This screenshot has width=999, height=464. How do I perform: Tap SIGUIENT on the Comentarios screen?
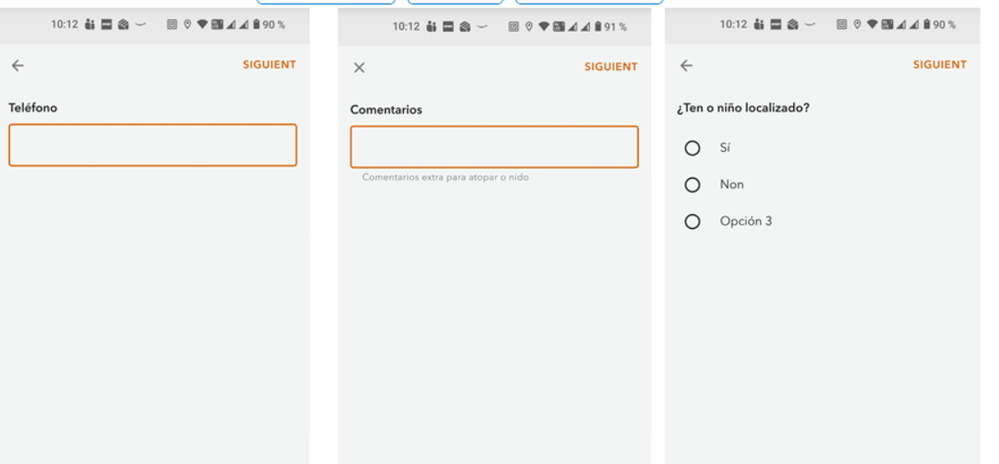click(611, 67)
